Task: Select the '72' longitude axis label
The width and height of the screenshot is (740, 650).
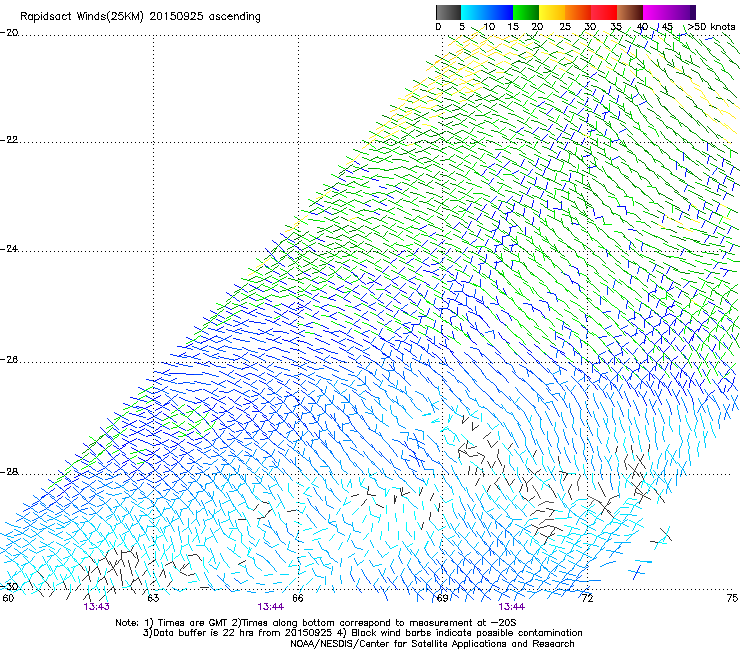Action: [x=587, y=598]
